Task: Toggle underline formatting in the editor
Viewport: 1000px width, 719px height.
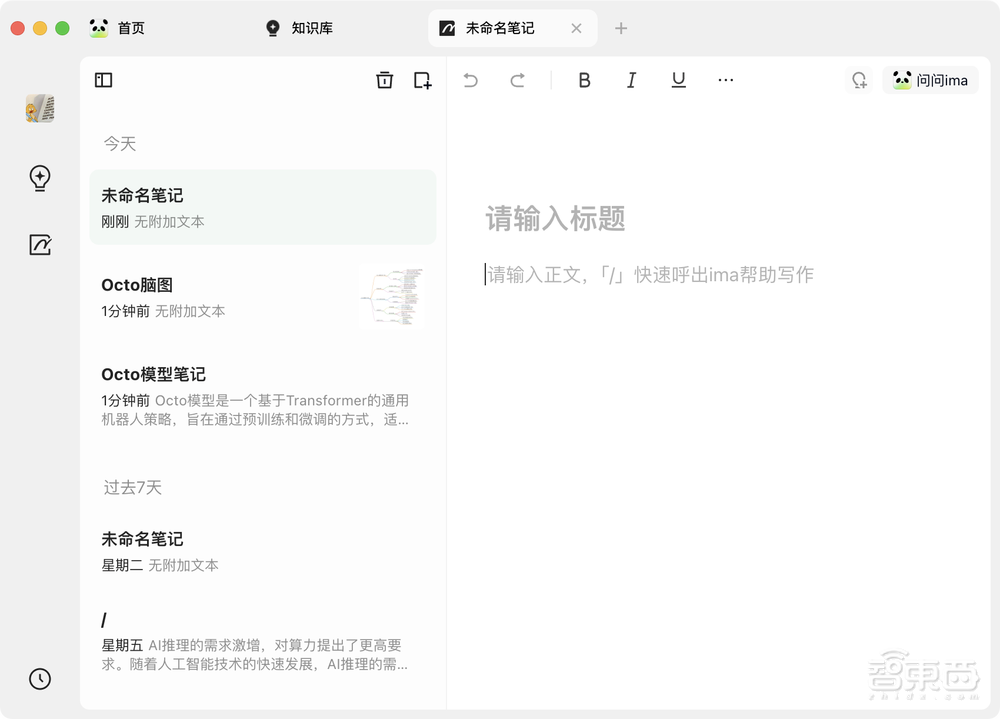Action: coord(678,80)
